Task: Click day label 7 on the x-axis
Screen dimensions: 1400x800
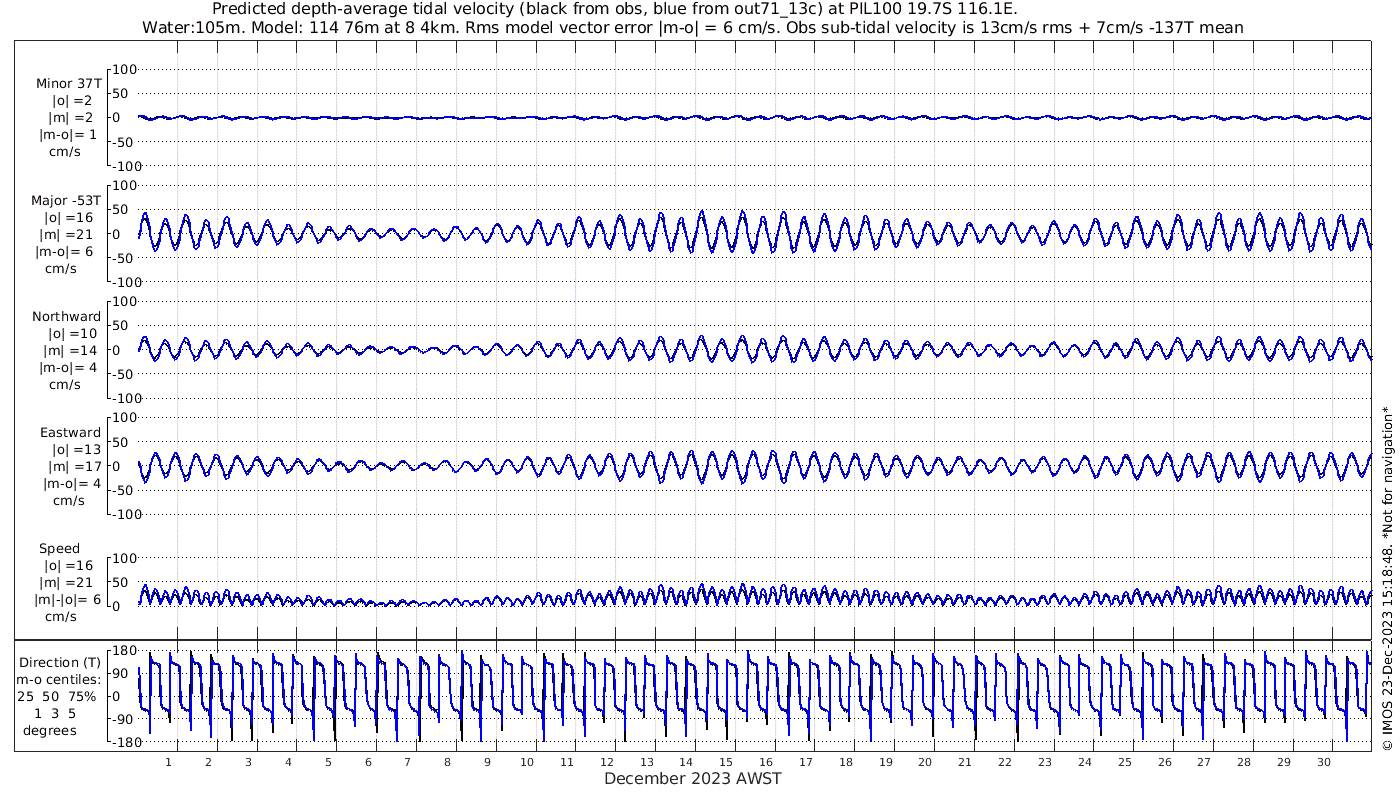Action: pos(407,761)
